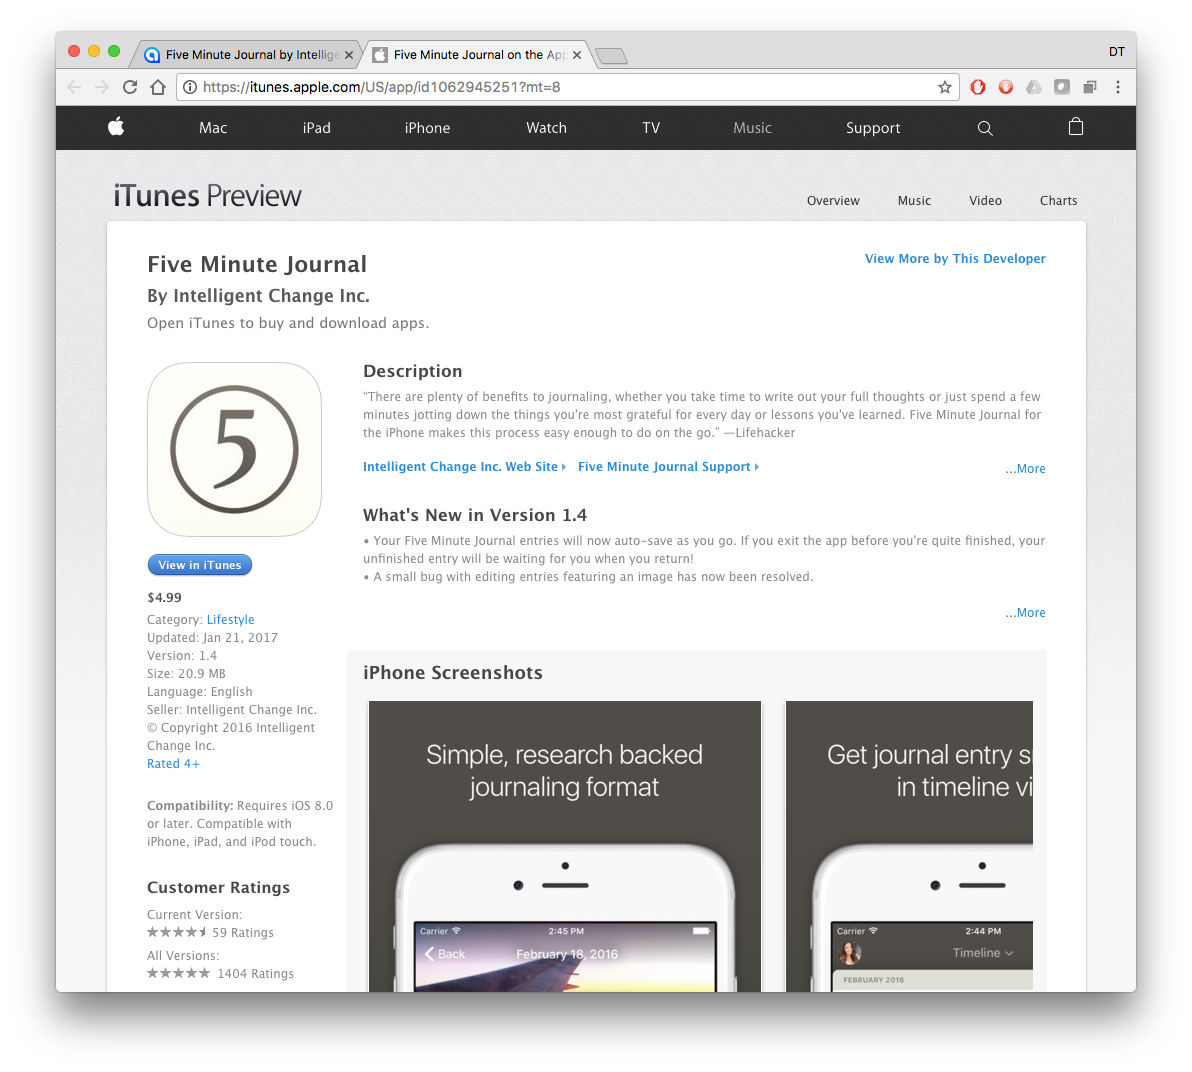1192x1072 pixels.
Task: Reload the page with refresh icon
Action: tap(130, 87)
